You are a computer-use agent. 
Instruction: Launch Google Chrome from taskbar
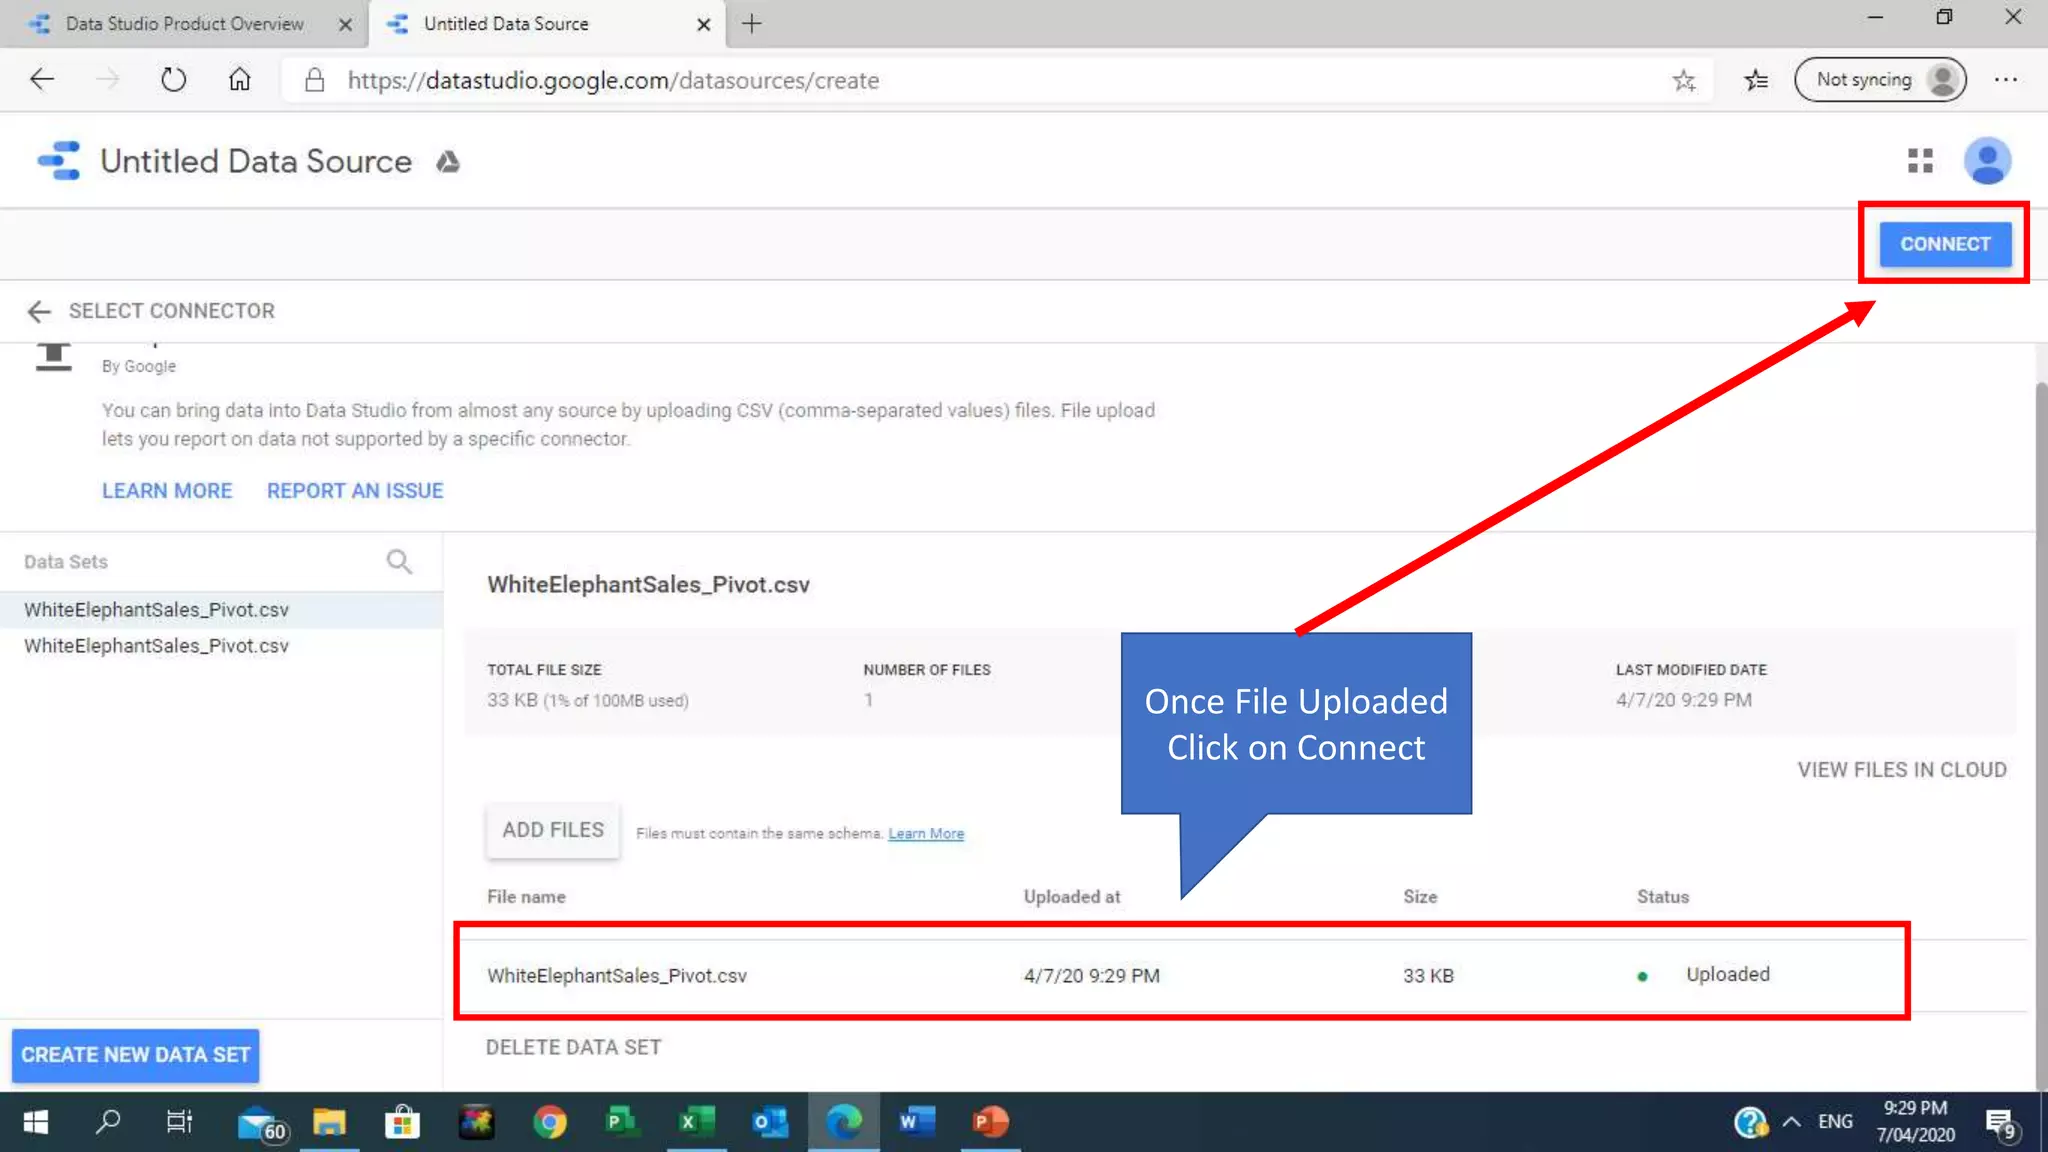[x=549, y=1122]
